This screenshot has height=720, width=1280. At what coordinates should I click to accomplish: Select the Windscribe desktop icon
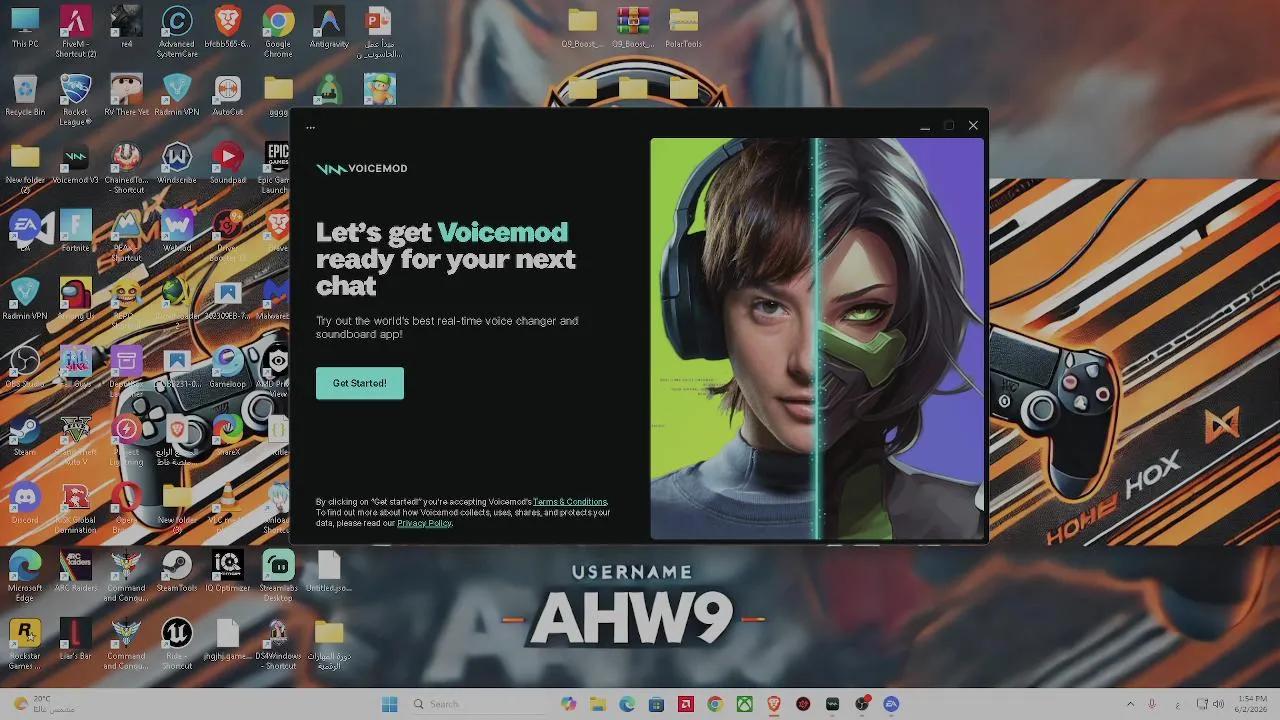[177, 164]
